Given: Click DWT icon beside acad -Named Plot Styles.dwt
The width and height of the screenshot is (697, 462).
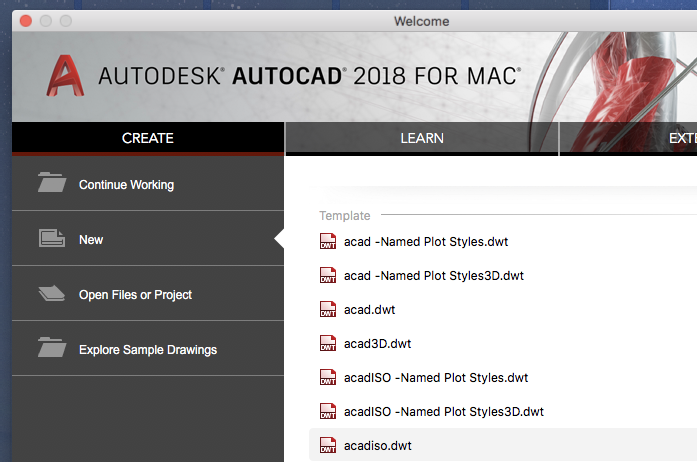Looking at the screenshot, I should click(x=328, y=241).
